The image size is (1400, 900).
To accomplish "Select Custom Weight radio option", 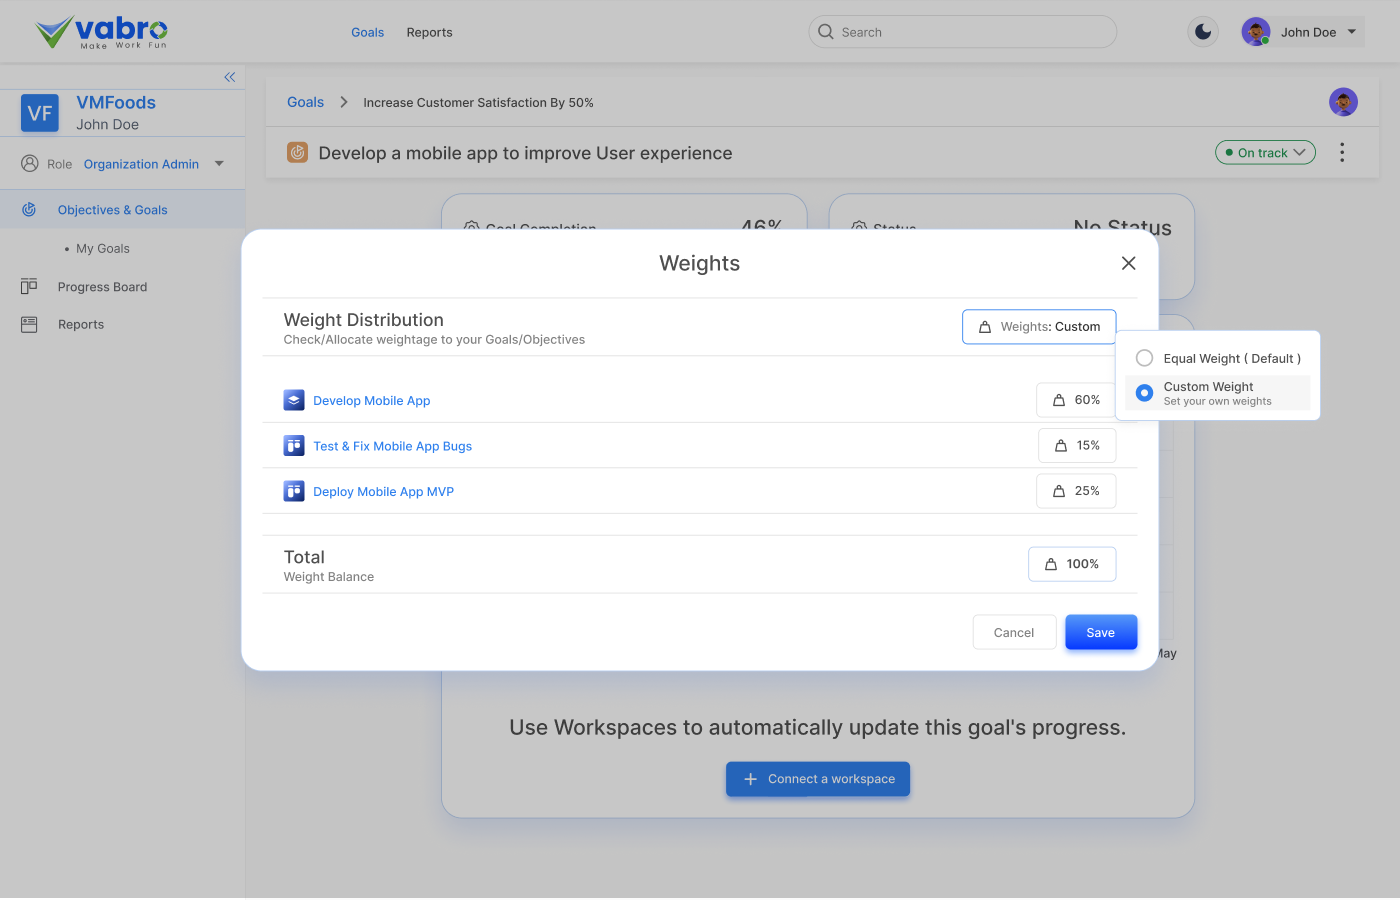I will tap(1144, 393).
